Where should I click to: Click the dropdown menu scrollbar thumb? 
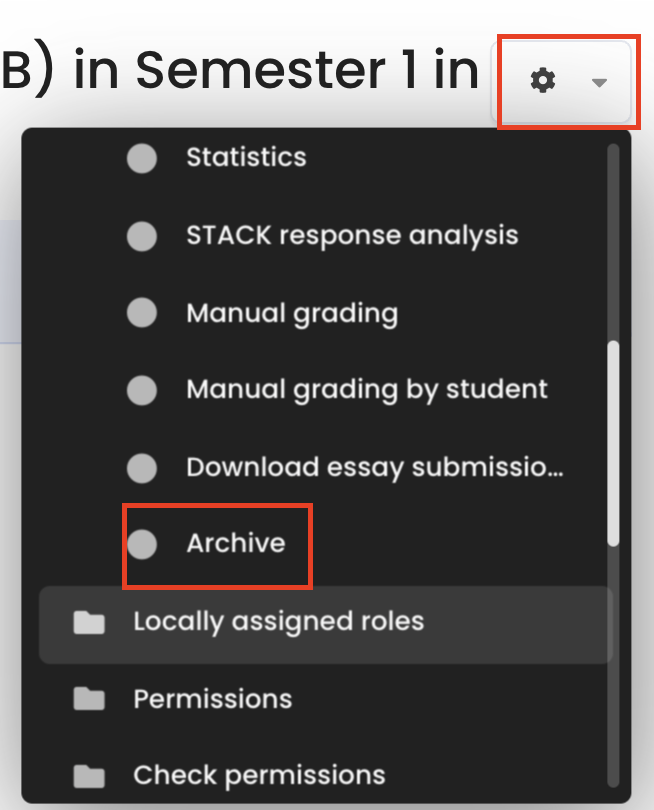point(614,443)
